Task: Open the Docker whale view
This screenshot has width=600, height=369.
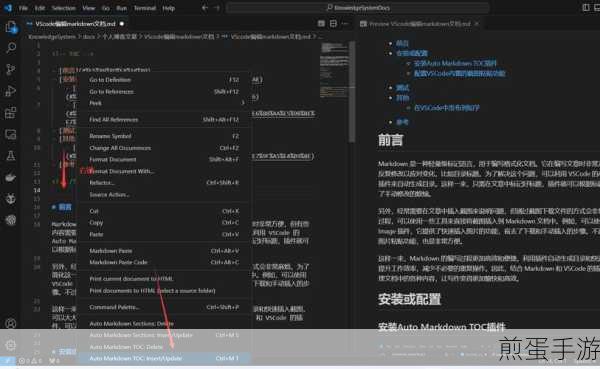Action: click(11, 177)
